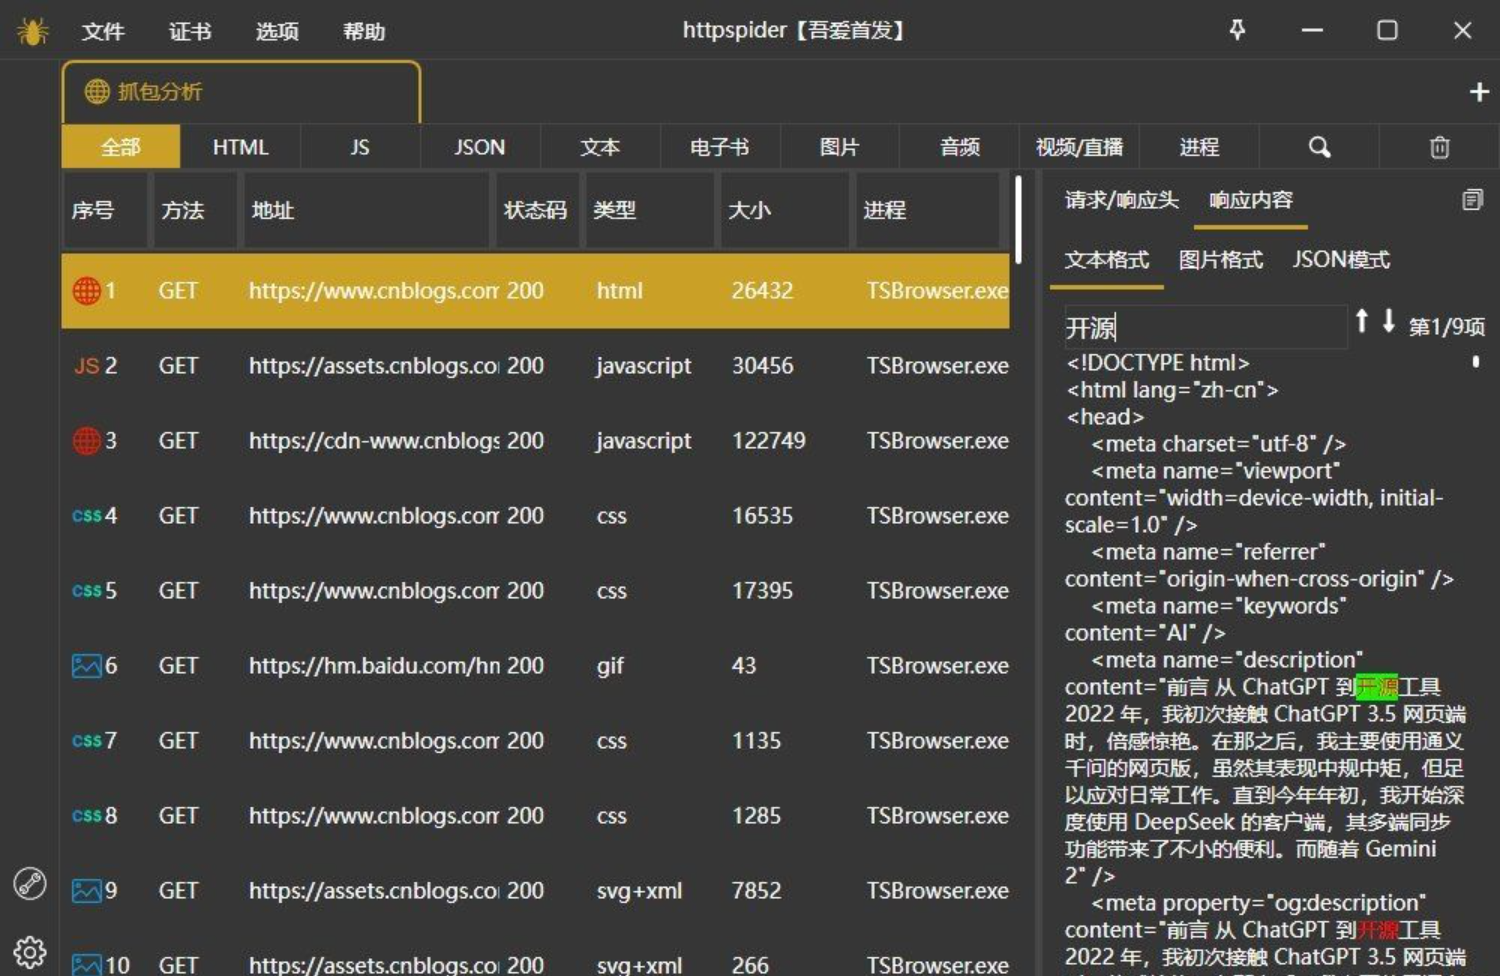
Task: Click image icon of request row 9
Action: point(87,891)
